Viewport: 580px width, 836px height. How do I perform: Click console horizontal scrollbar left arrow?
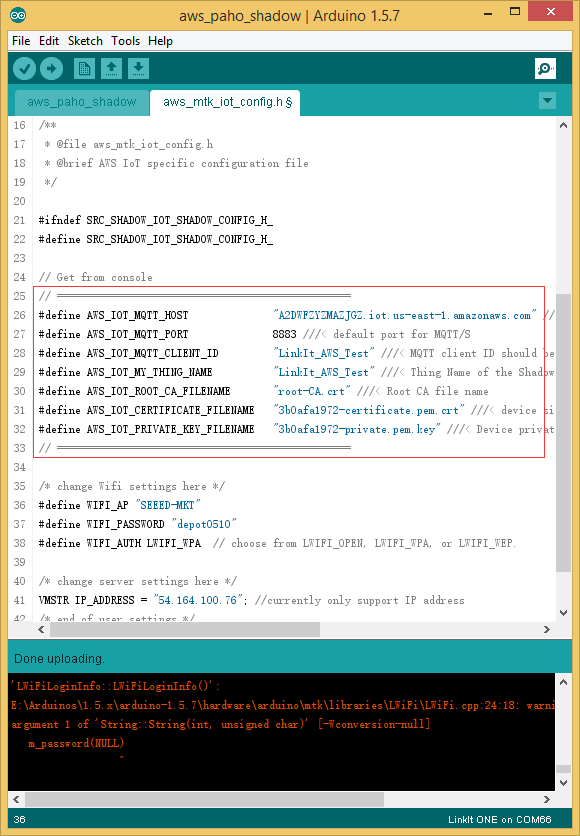tap(15, 799)
